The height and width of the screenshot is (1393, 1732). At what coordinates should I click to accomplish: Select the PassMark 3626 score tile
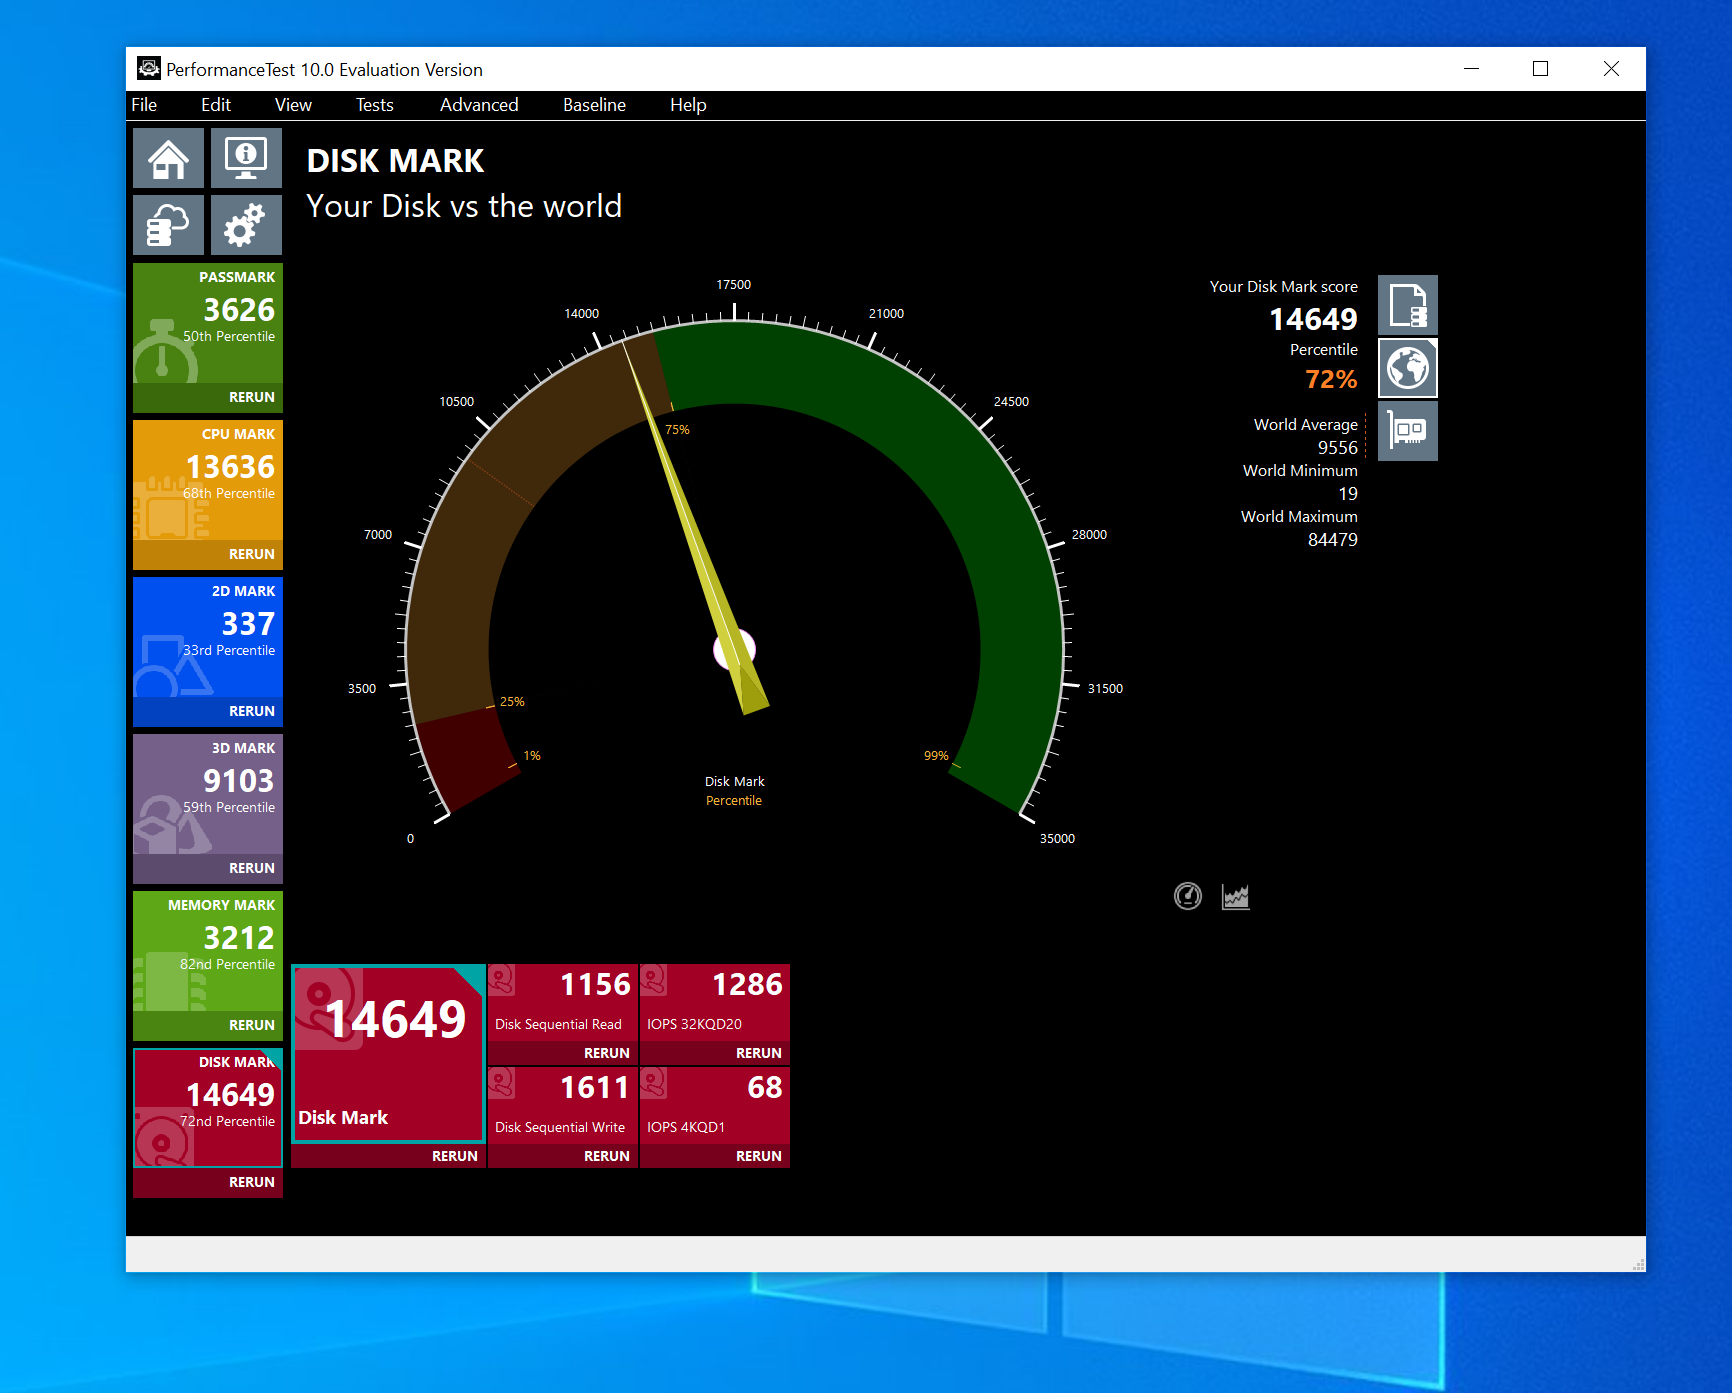coord(208,323)
